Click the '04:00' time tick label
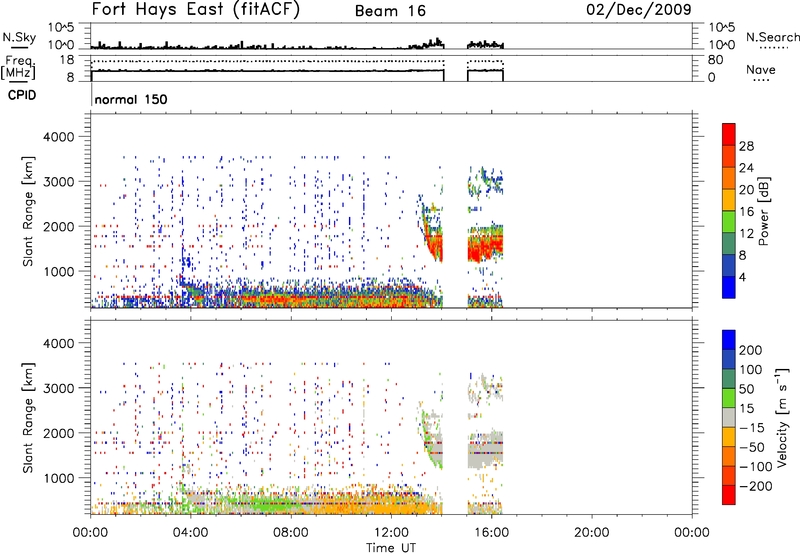Screen dimensions: 800x554 pyautogui.click(x=191, y=533)
